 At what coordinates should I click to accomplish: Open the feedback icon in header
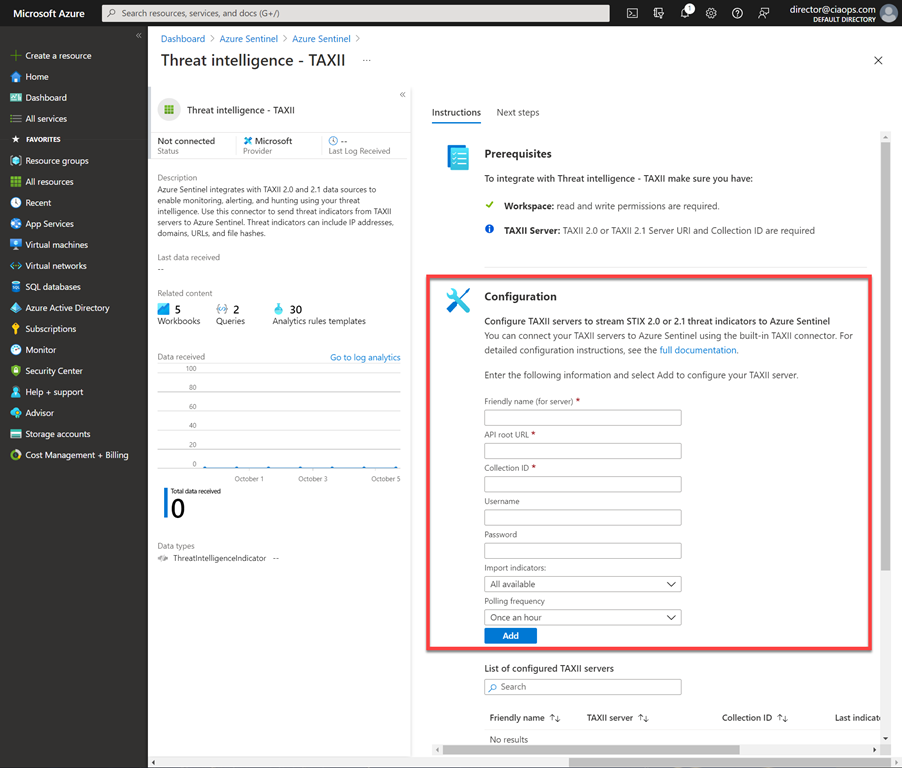[x=764, y=13]
